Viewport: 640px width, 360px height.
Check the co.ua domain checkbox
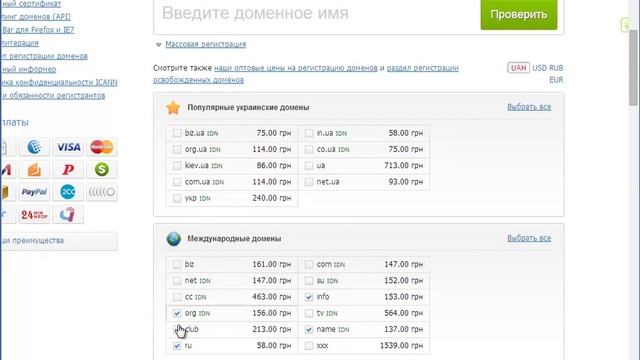tap(309, 149)
